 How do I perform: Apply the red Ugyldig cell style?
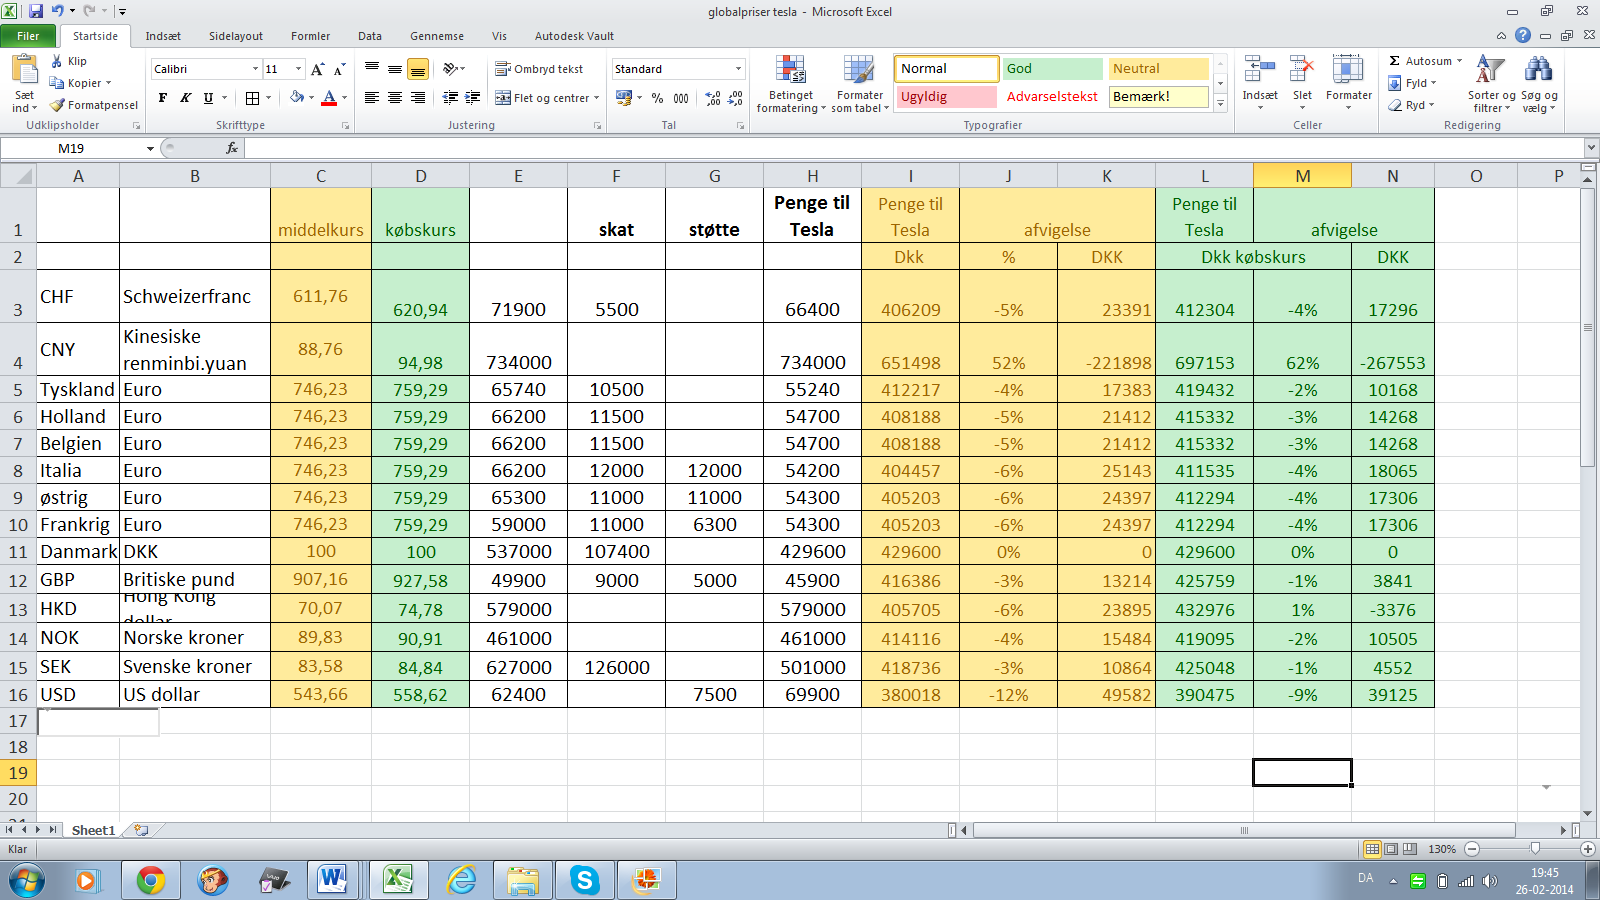946,97
